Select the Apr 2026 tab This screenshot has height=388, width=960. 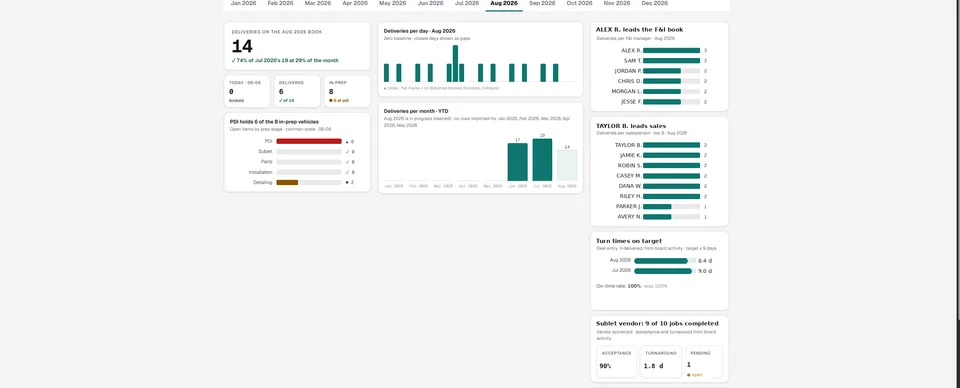[355, 3]
